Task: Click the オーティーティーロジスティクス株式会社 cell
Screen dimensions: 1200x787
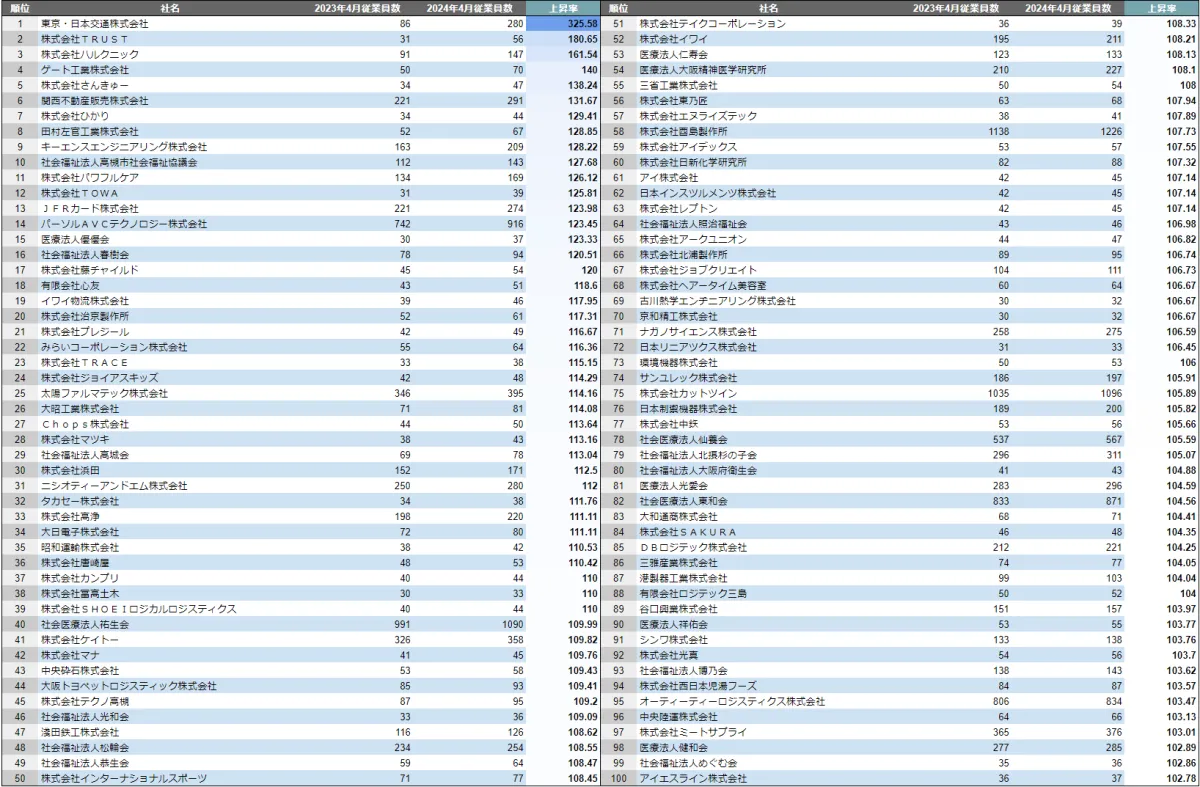Action: coord(732,701)
